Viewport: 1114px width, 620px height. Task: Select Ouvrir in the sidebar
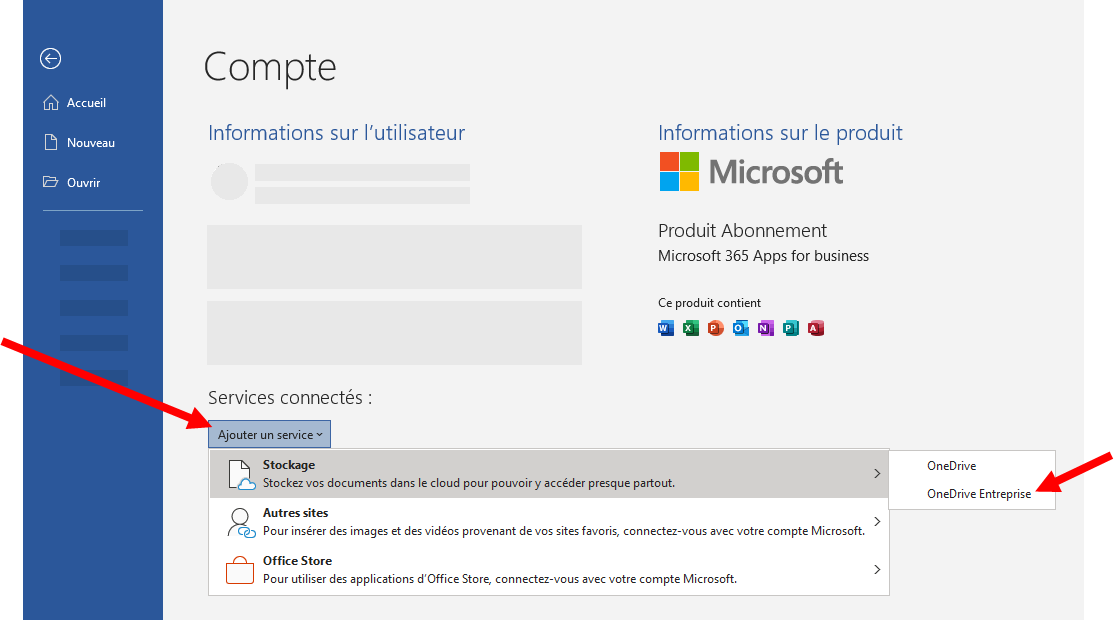83,183
